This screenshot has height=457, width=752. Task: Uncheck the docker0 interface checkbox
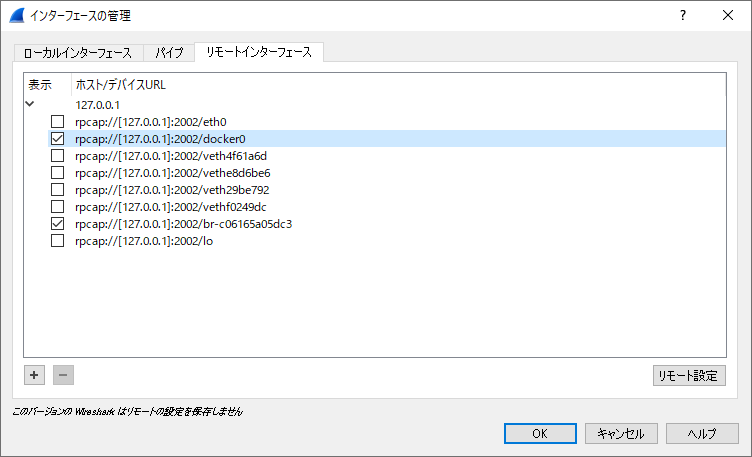point(58,139)
